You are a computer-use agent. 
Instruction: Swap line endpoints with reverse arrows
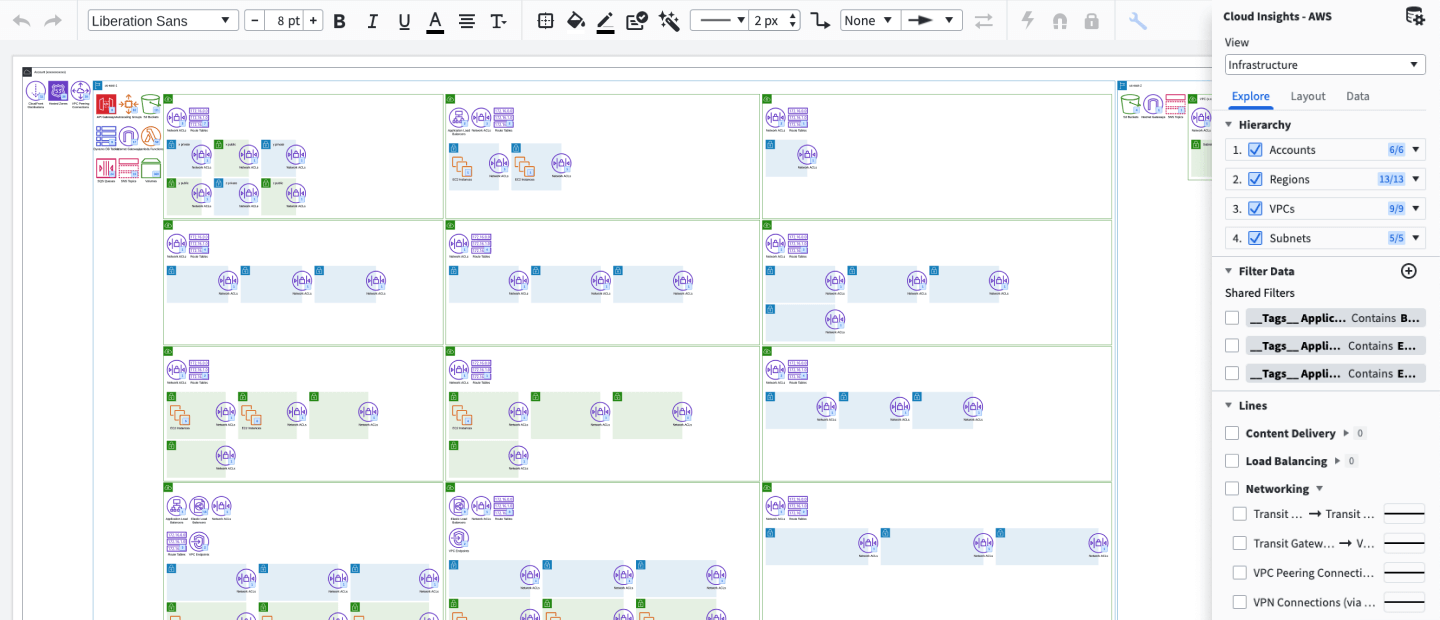[984, 21]
